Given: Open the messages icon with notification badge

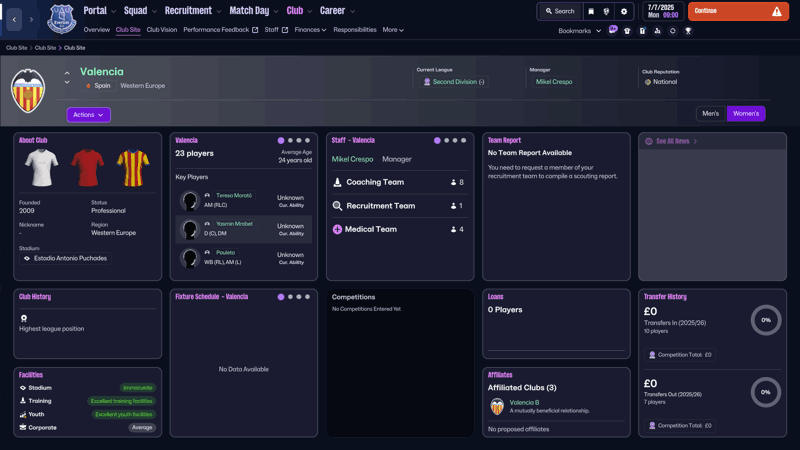Looking at the screenshot, I should [613, 30].
